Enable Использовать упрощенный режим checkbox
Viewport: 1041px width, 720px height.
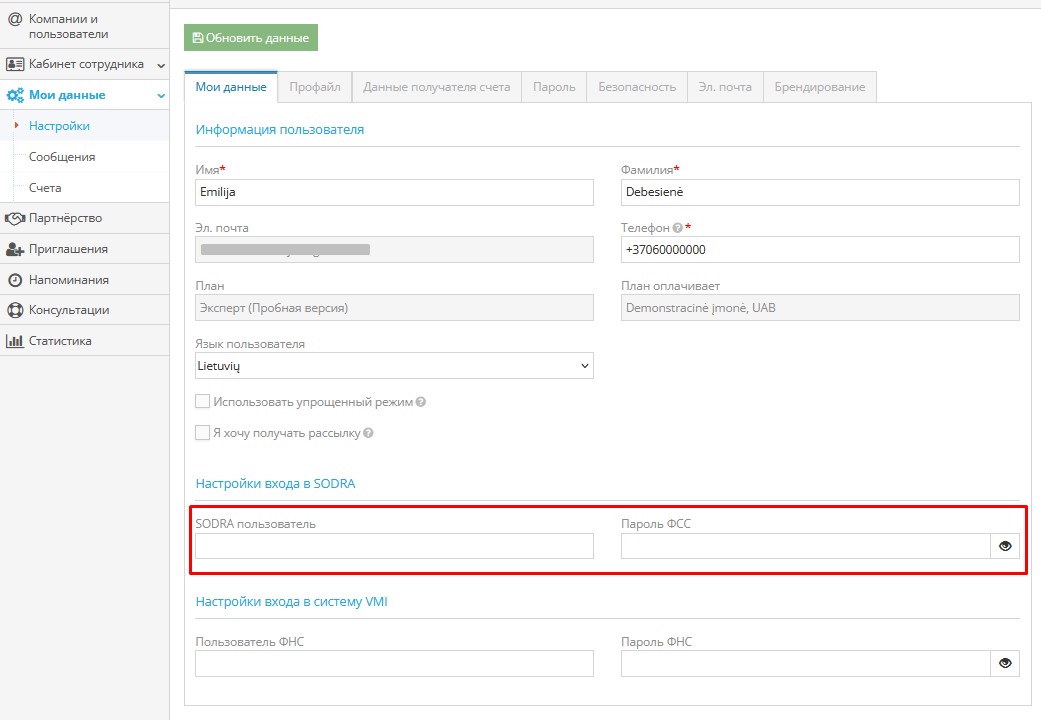(203, 402)
